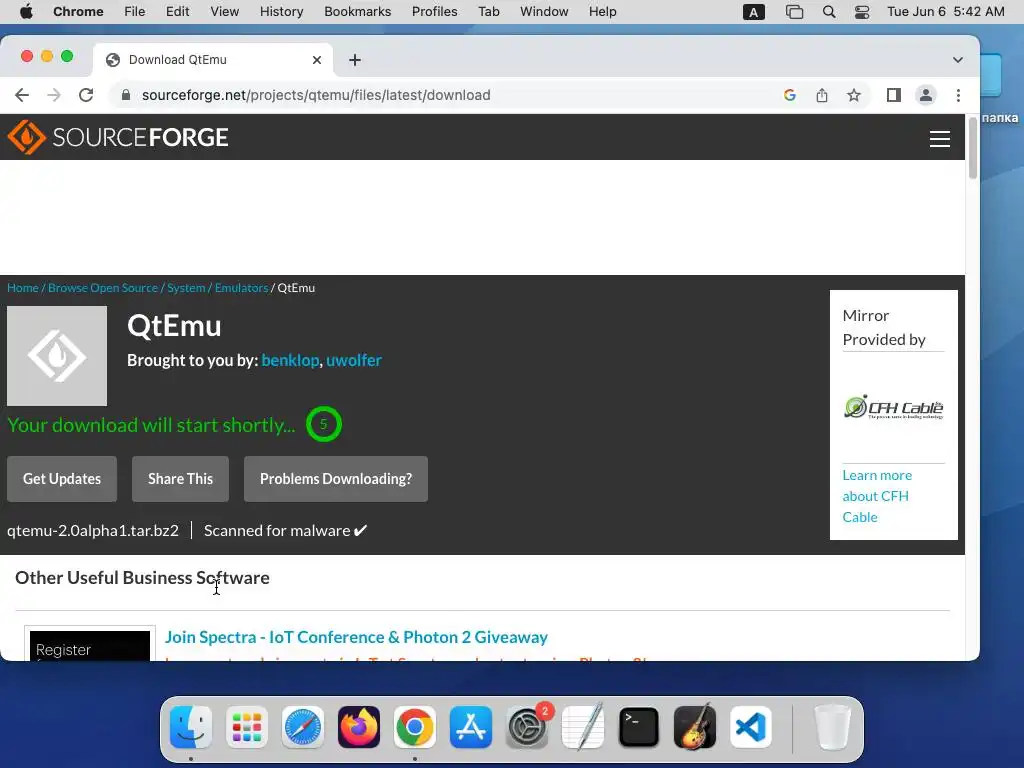Follow the Browse Open Source breadcrumb
The width and height of the screenshot is (1024, 768).
pyautogui.click(x=103, y=288)
